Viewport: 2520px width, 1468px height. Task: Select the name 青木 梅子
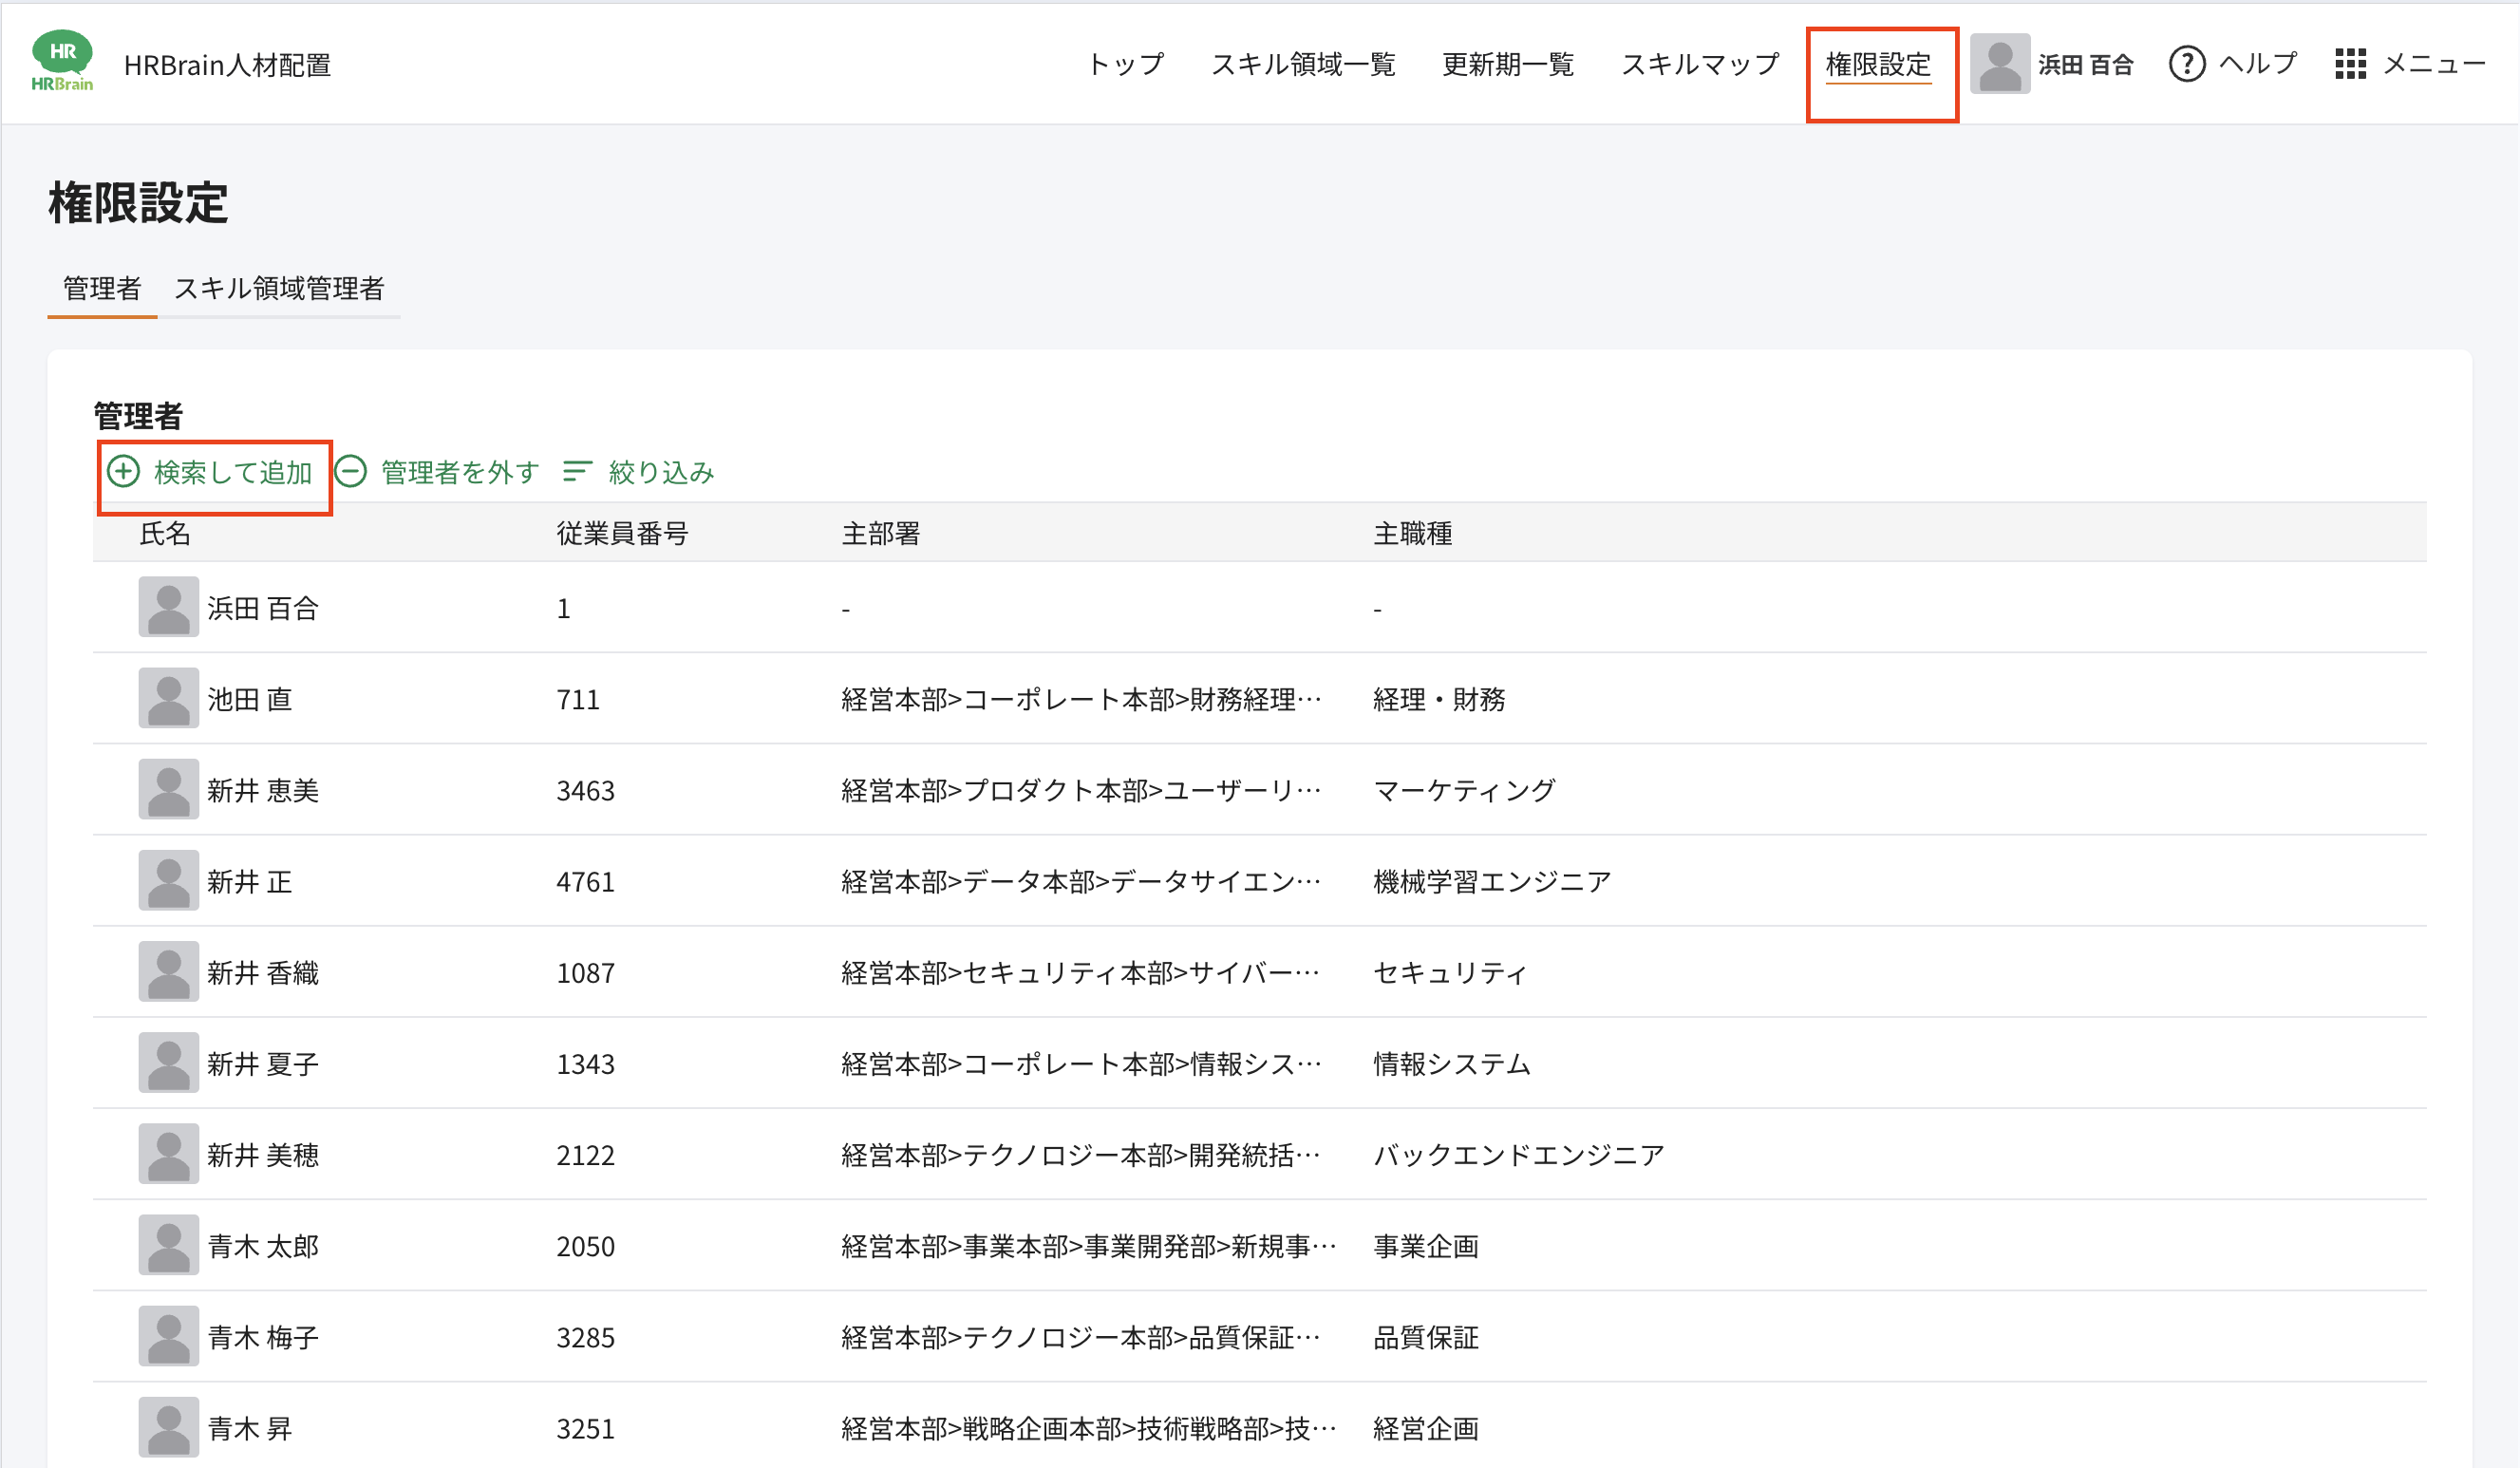point(263,1337)
